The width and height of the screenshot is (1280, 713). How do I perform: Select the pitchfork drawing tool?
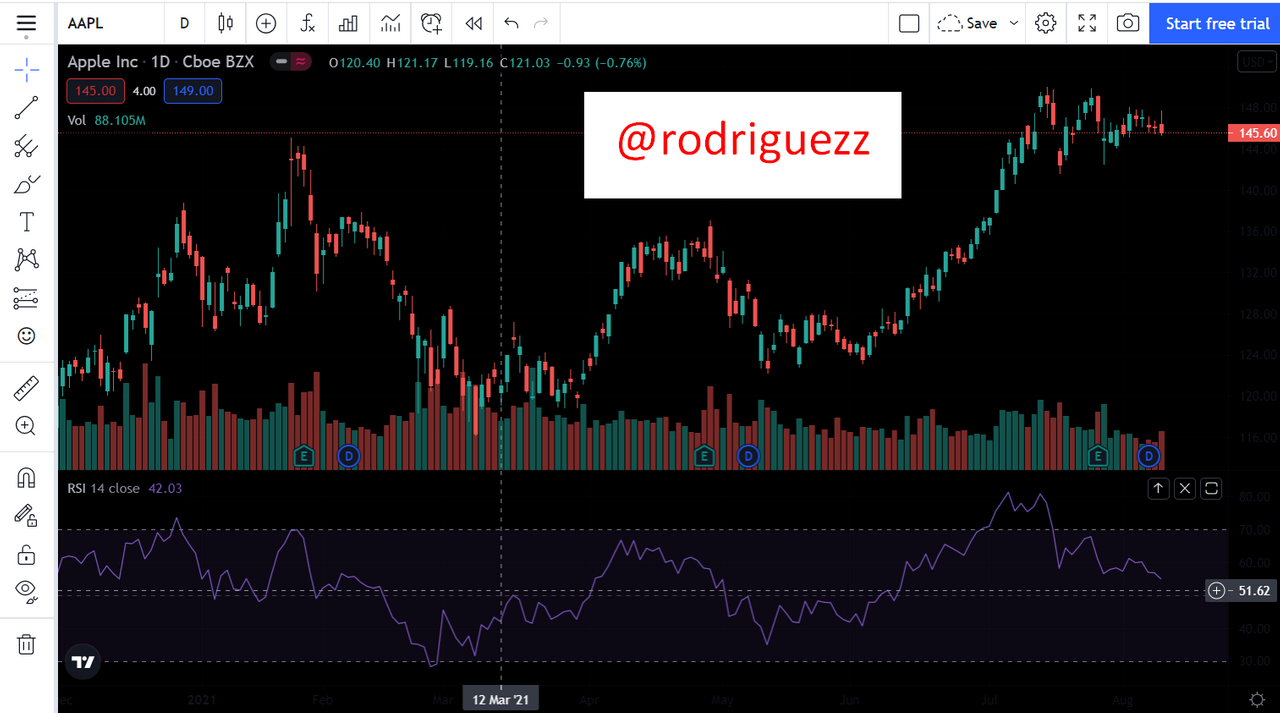(x=27, y=146)
